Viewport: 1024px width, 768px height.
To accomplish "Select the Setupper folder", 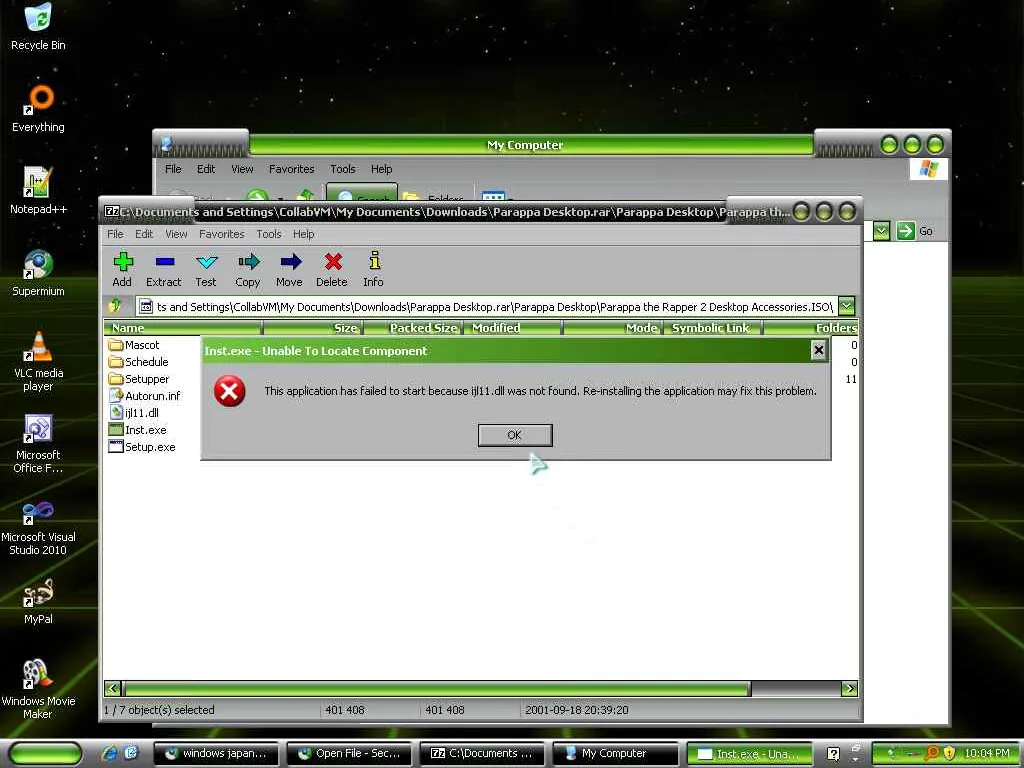I will coord(139,379).
